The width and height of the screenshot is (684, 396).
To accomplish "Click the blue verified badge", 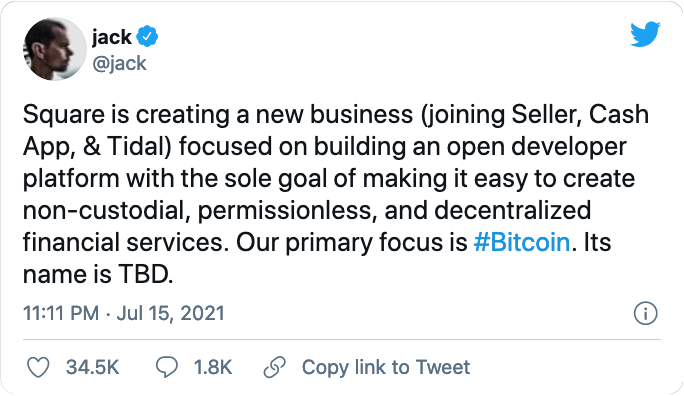I will pos(147,37).
